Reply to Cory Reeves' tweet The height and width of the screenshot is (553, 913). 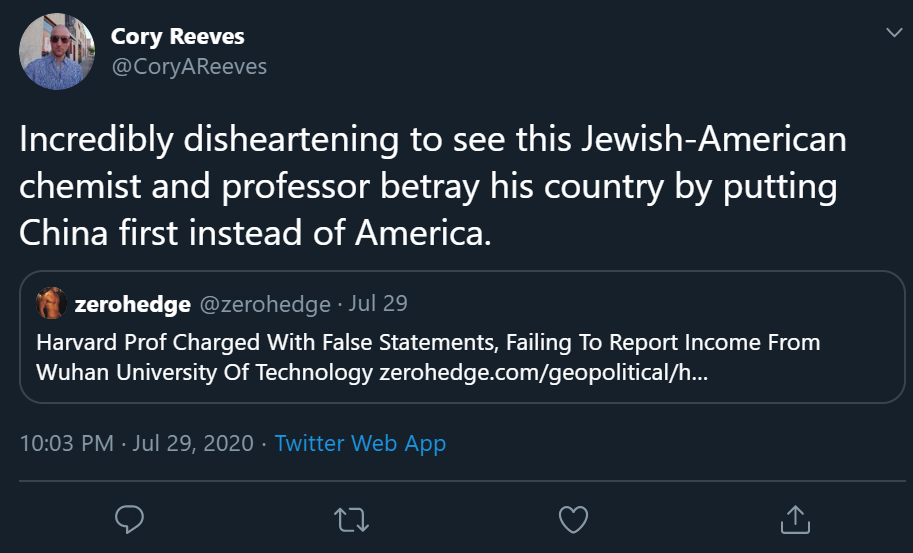pos(131,518)
